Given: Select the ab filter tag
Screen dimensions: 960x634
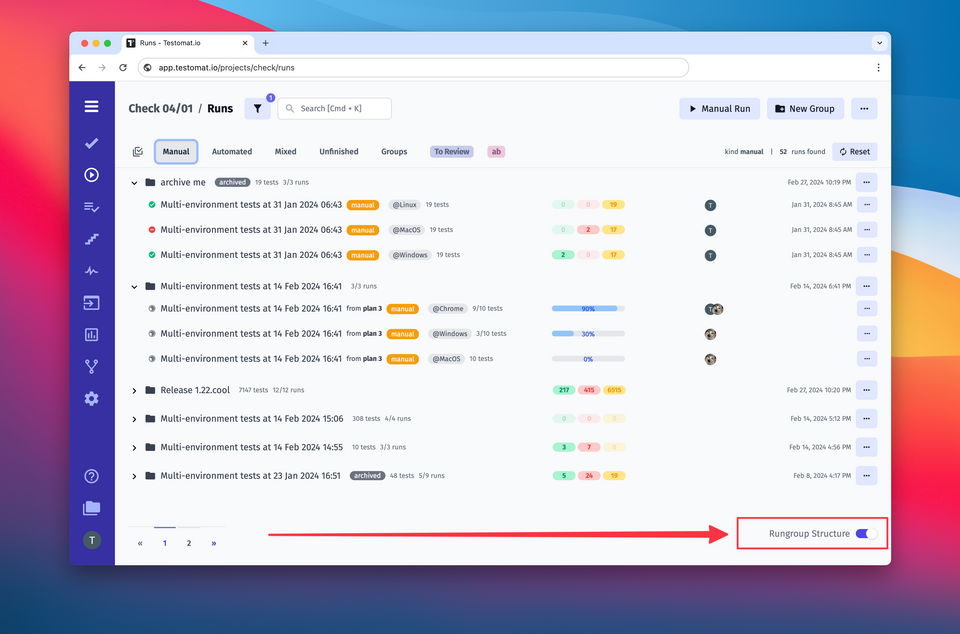Looking at the screenshot, I should point(496,152).
